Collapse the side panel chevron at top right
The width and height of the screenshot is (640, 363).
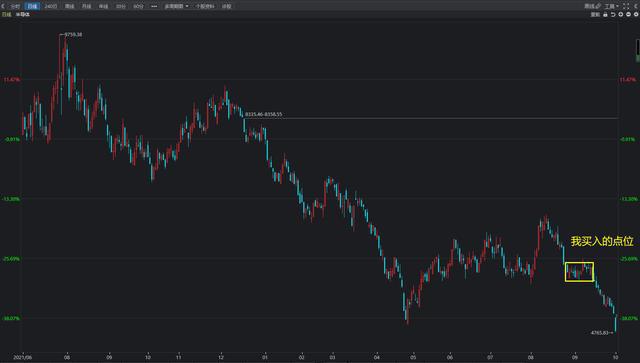point(636,6)
